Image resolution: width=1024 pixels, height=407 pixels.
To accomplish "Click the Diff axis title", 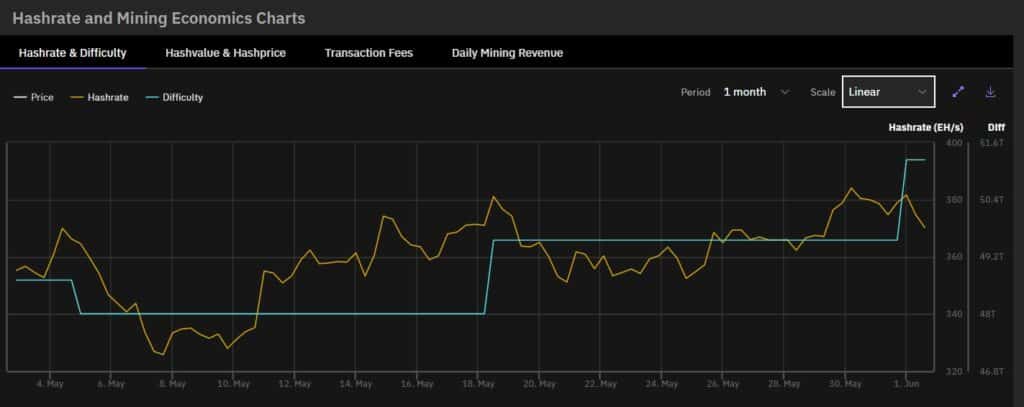I will coord(996,127).
